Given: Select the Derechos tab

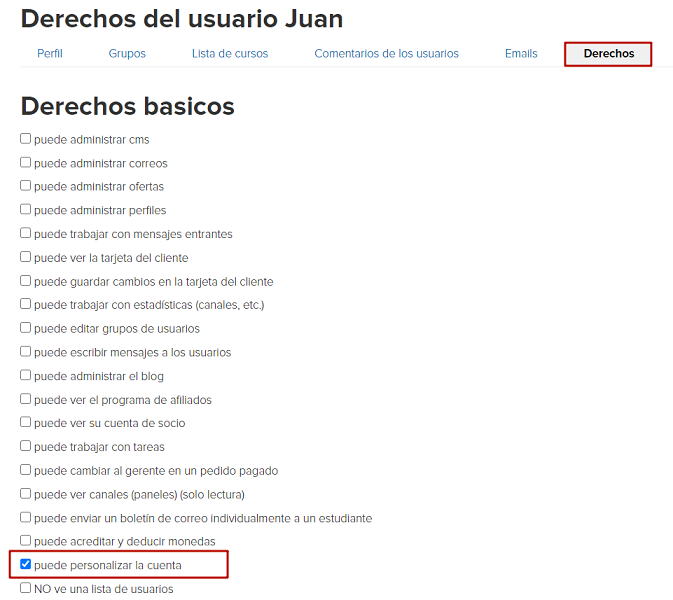Looking at the screenshot, I should click(608, 54).
